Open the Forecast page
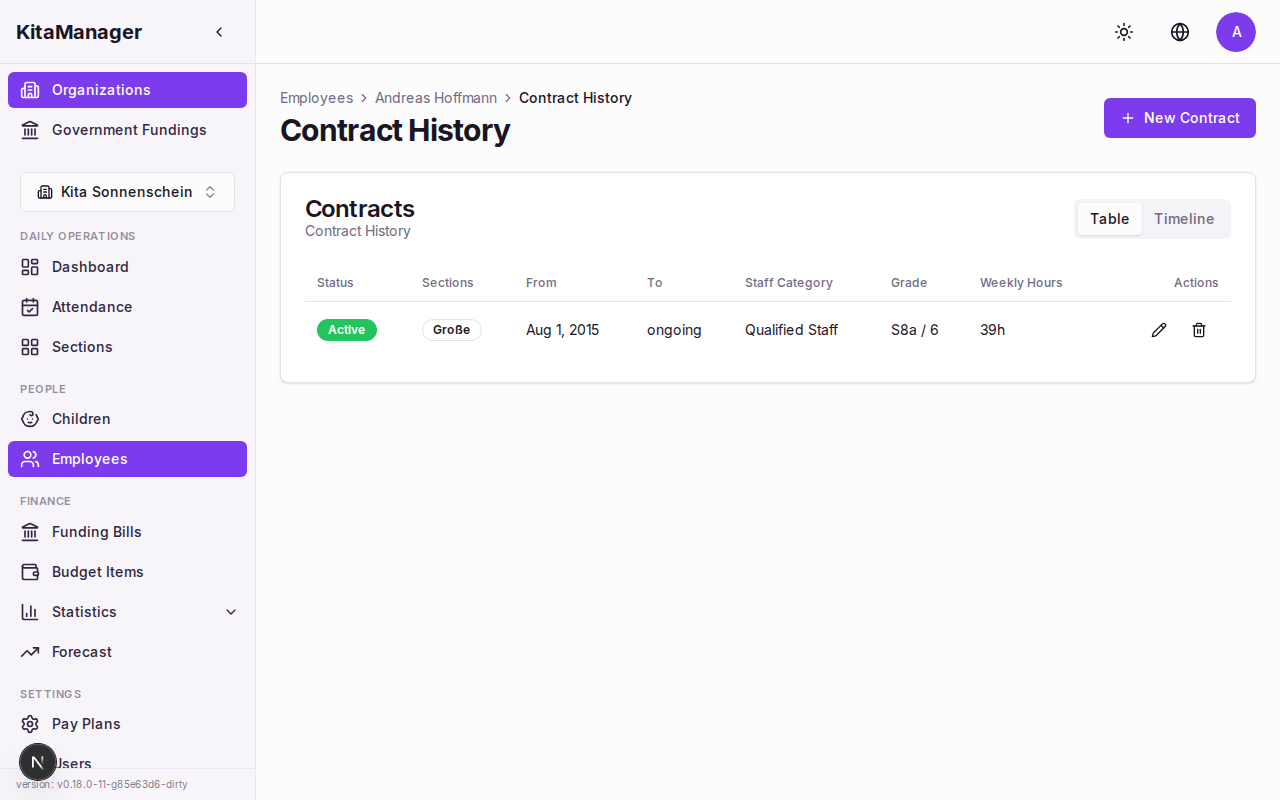 82,652
